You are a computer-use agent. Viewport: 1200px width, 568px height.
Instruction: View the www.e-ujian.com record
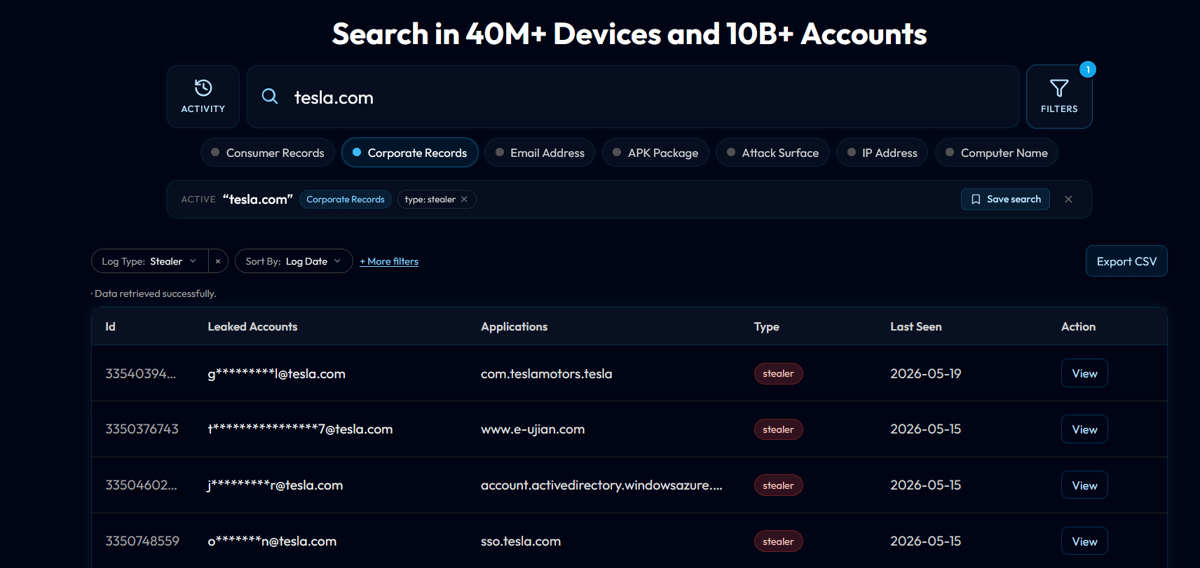pyautogui.click(x=1084, y=429)
